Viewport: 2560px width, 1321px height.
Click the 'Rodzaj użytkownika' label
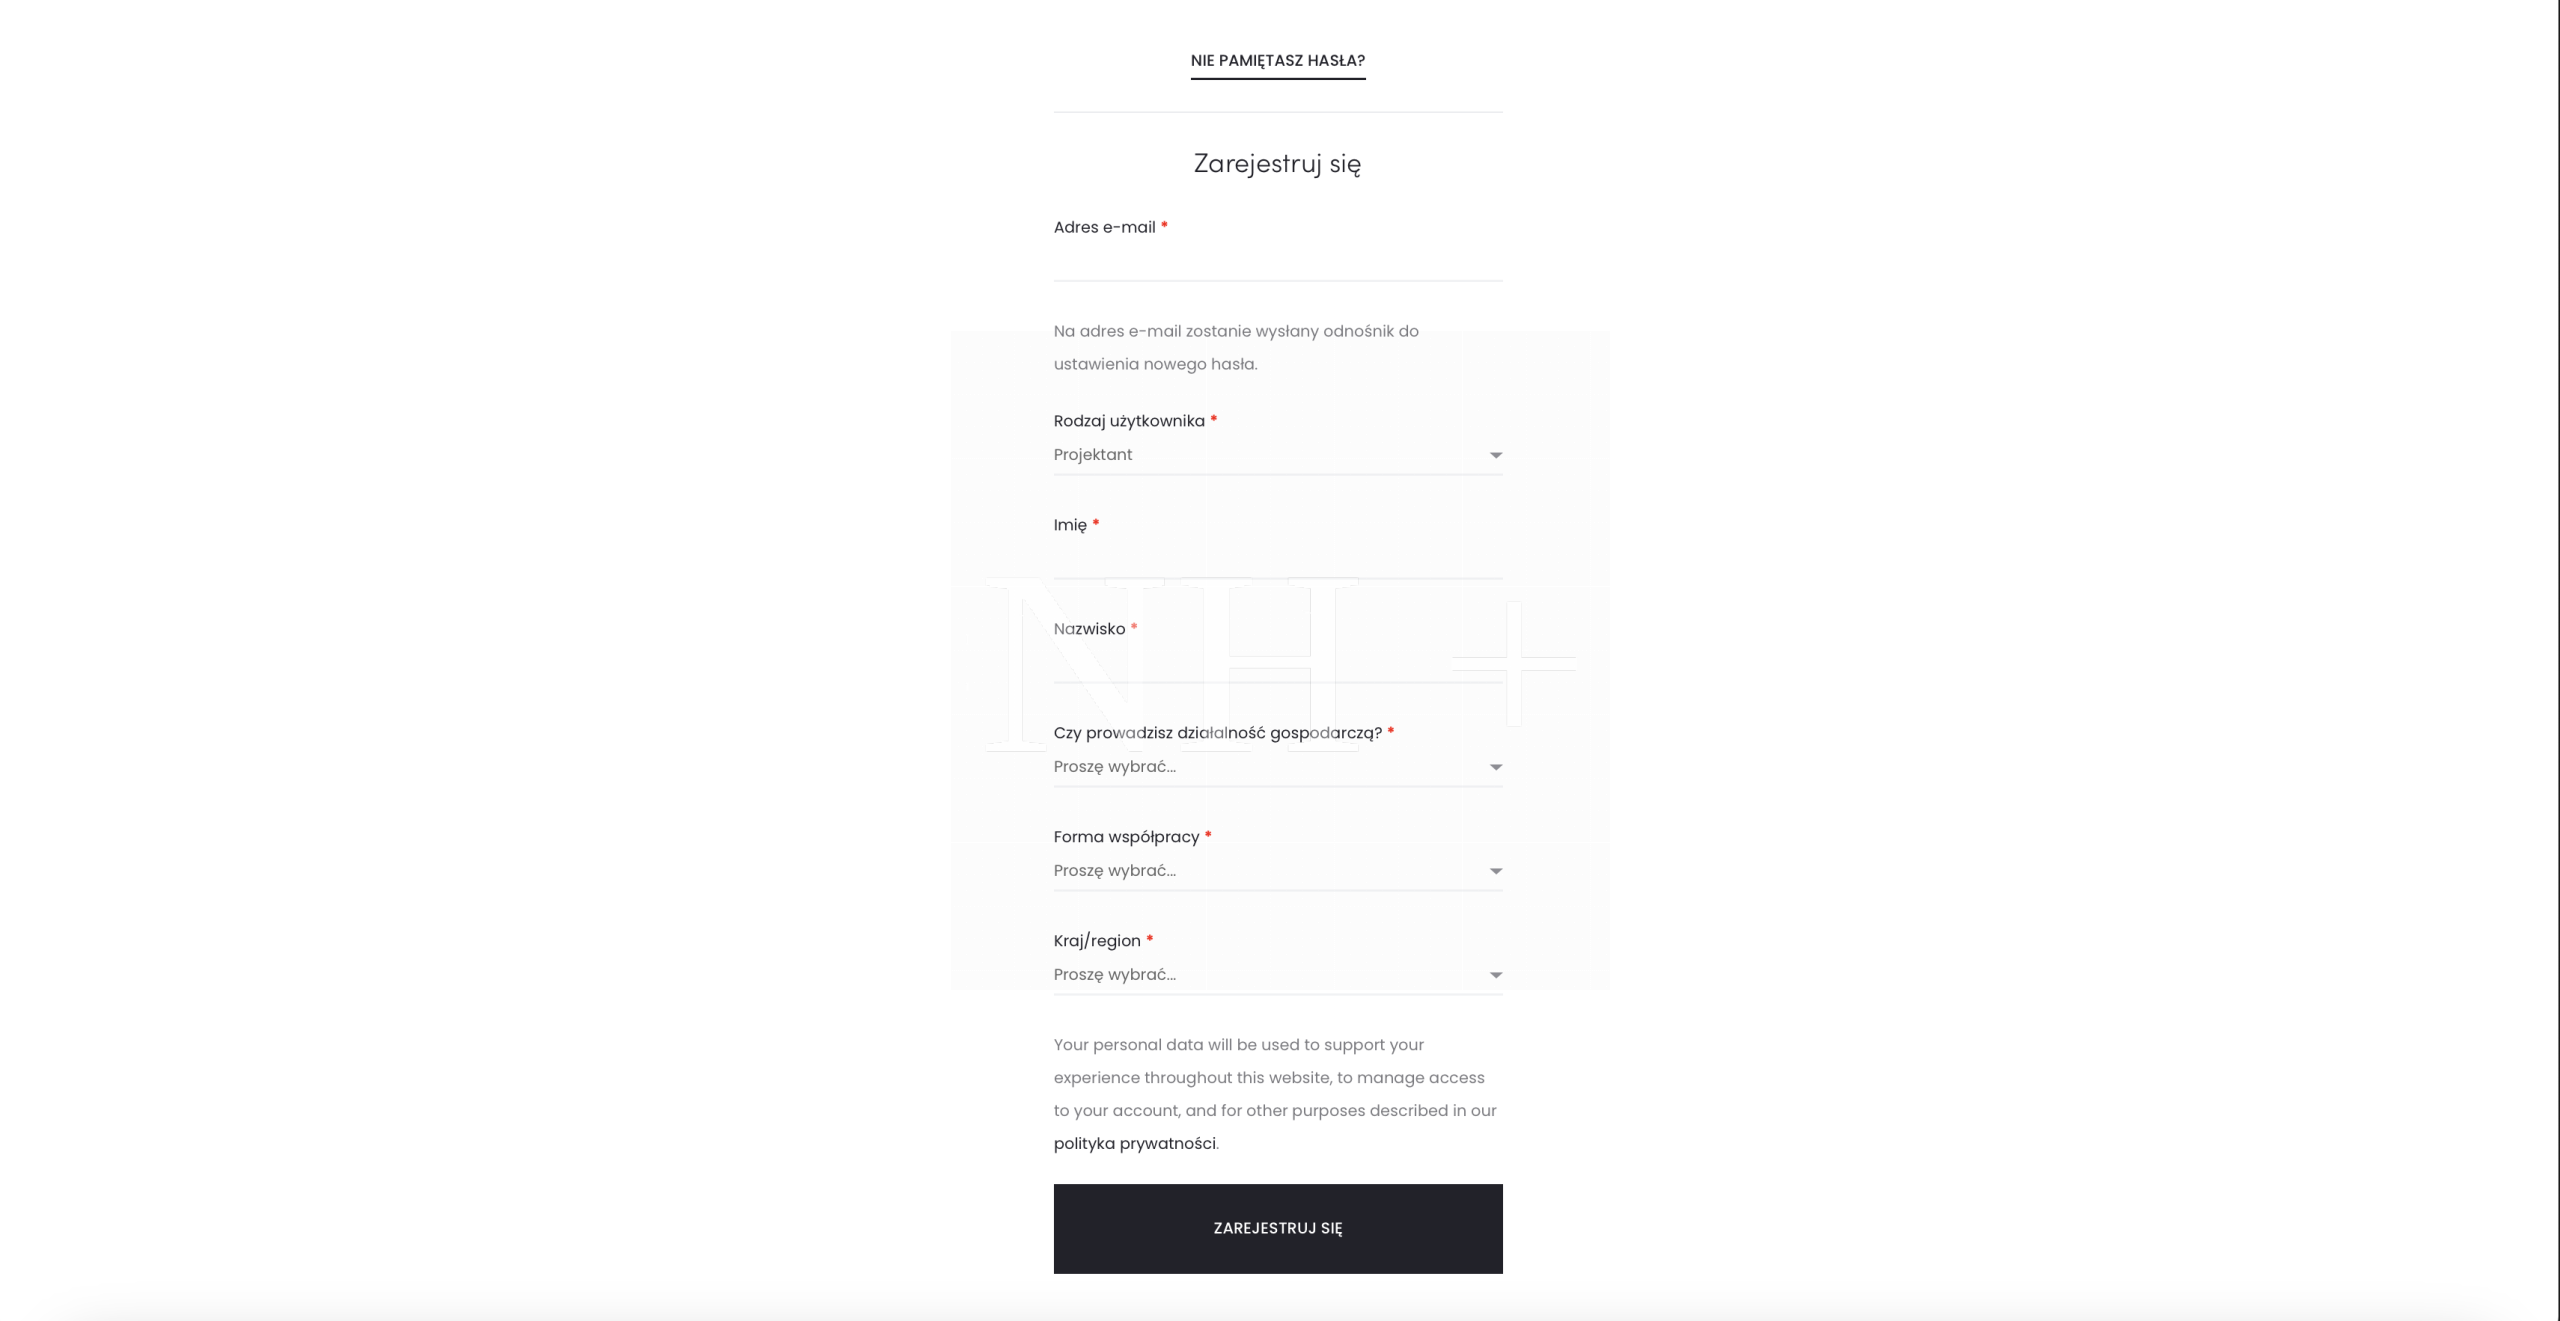pyautogui.click(x=1128, y=421)
